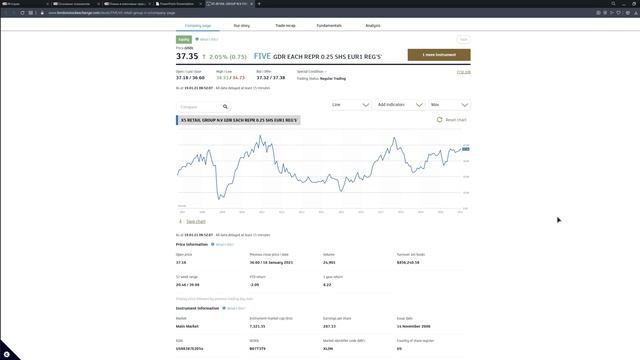Image resolution: width=640 pixels, height=360 pixels.
Task: Click the send arrow icon in the browser toolbar
Action: [611, 13]
